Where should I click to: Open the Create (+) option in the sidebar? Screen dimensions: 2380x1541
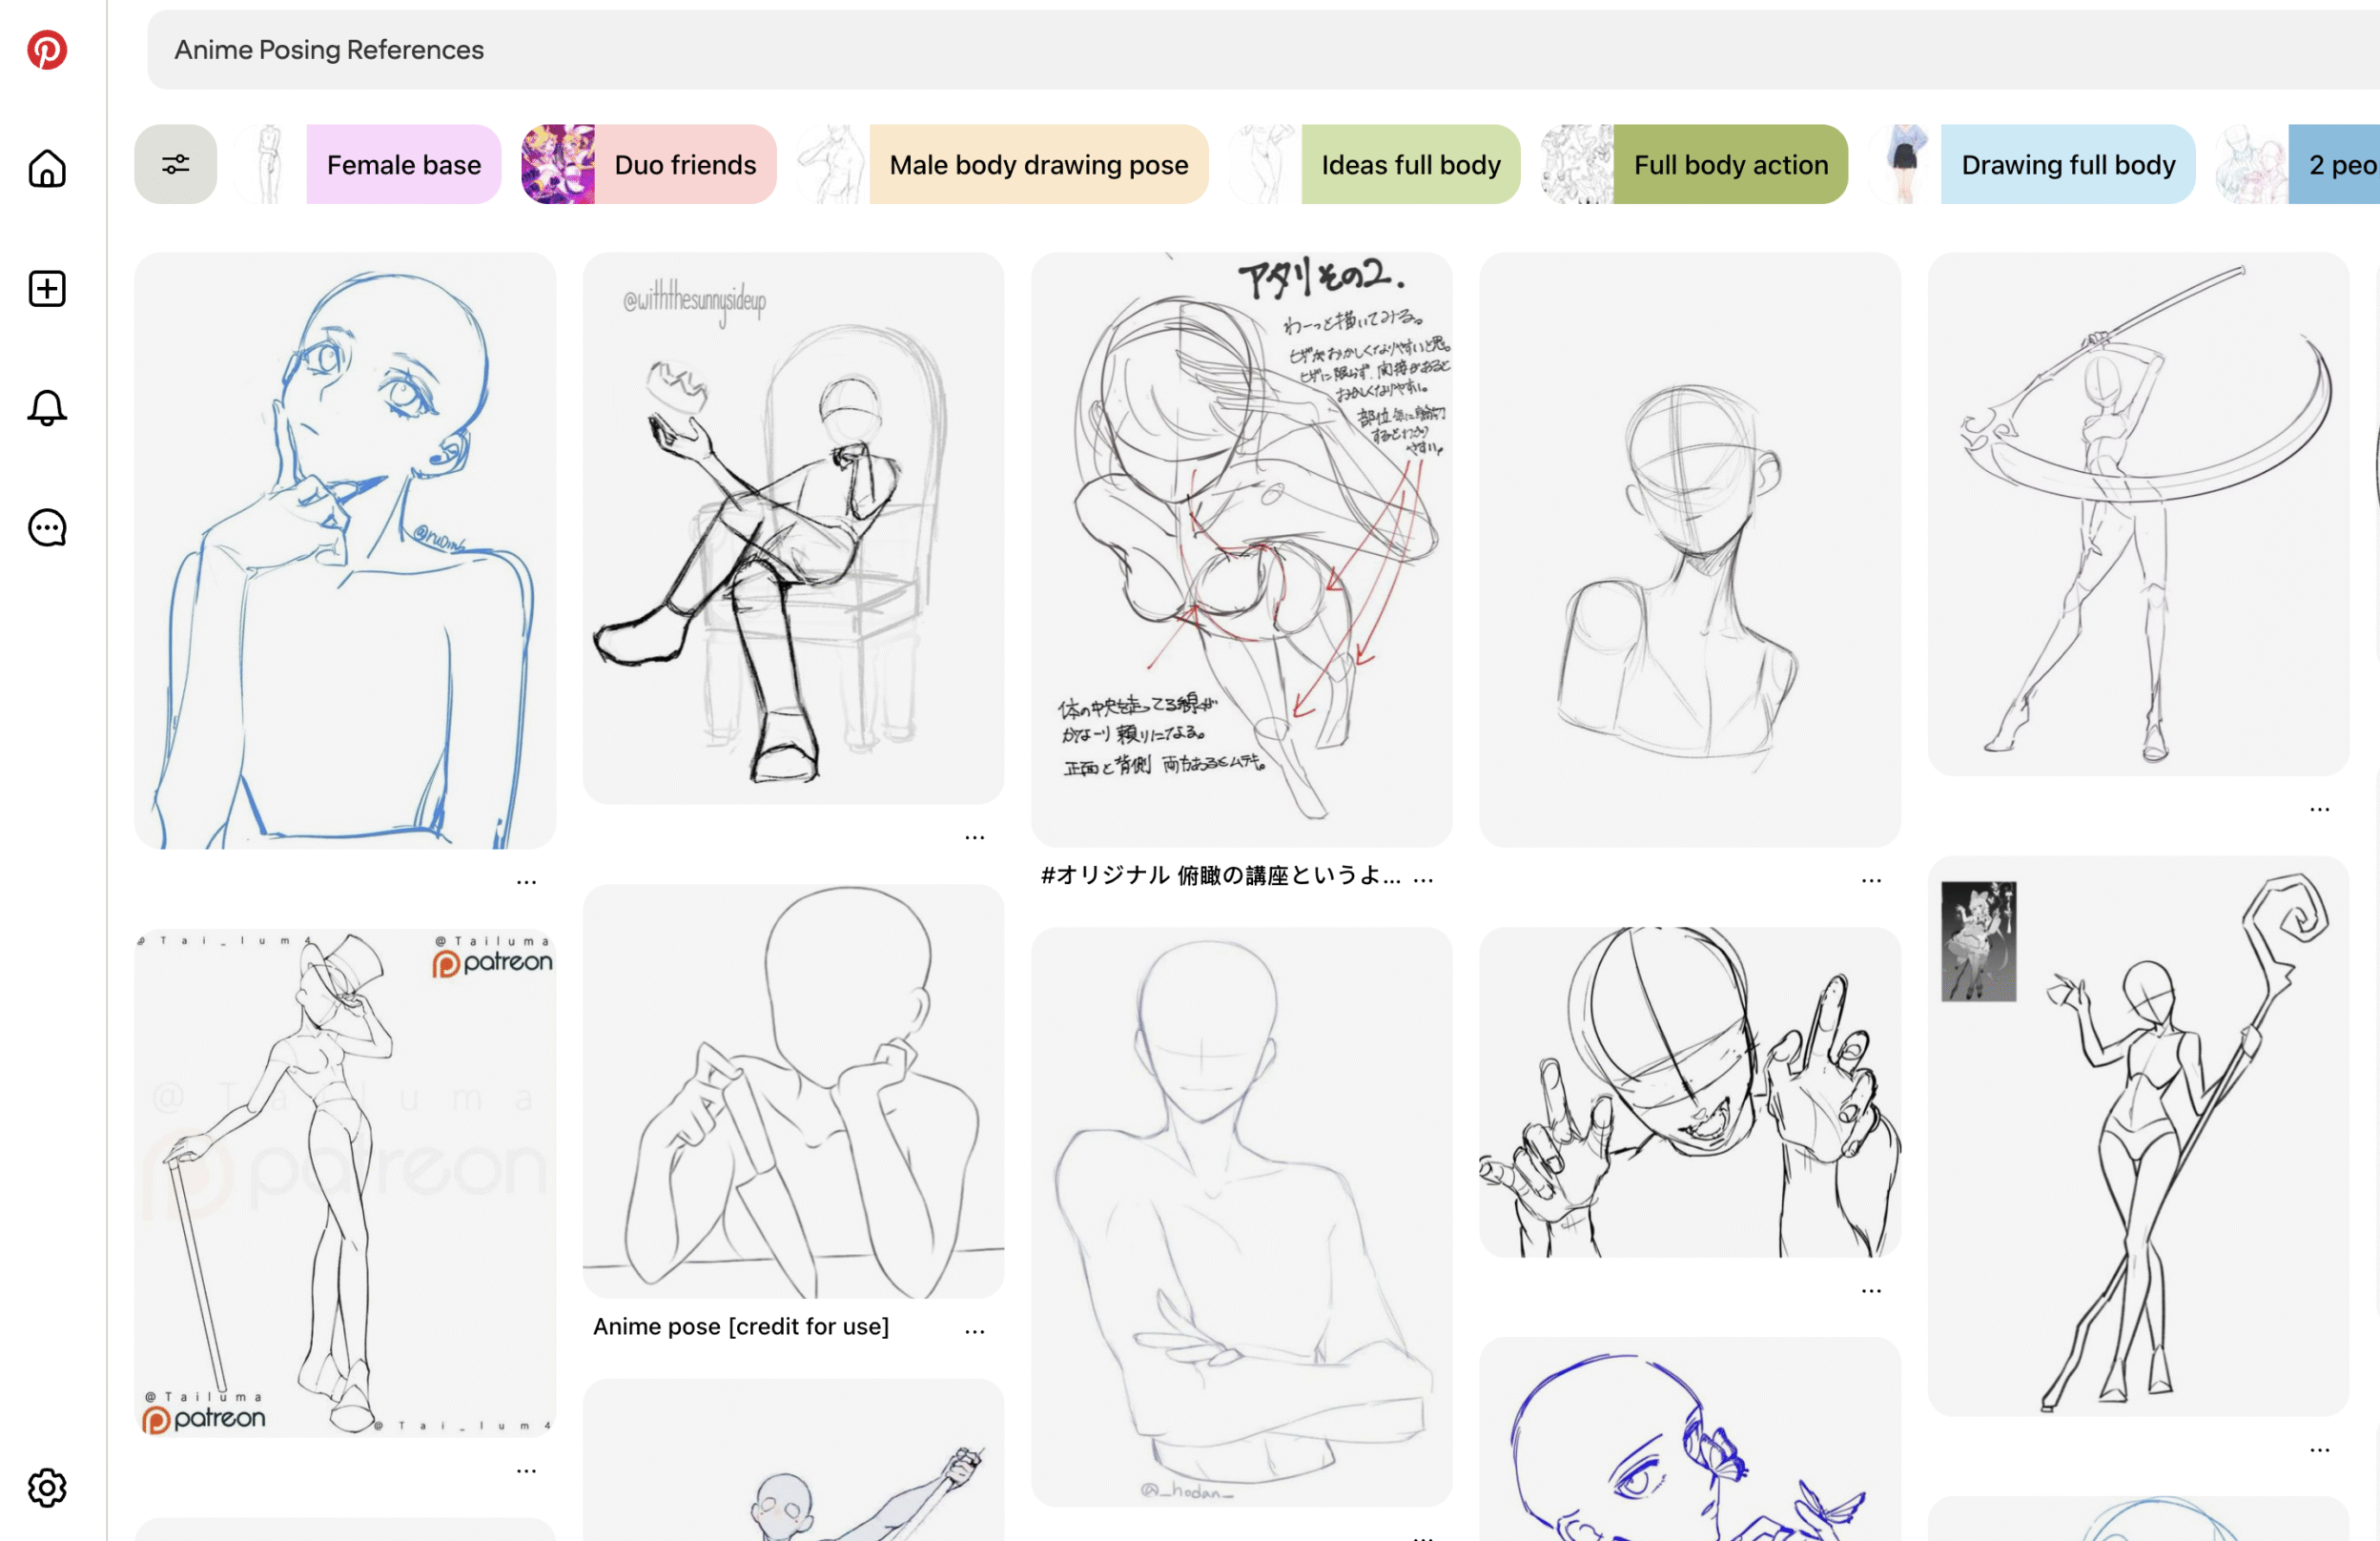tap(46, 288)
